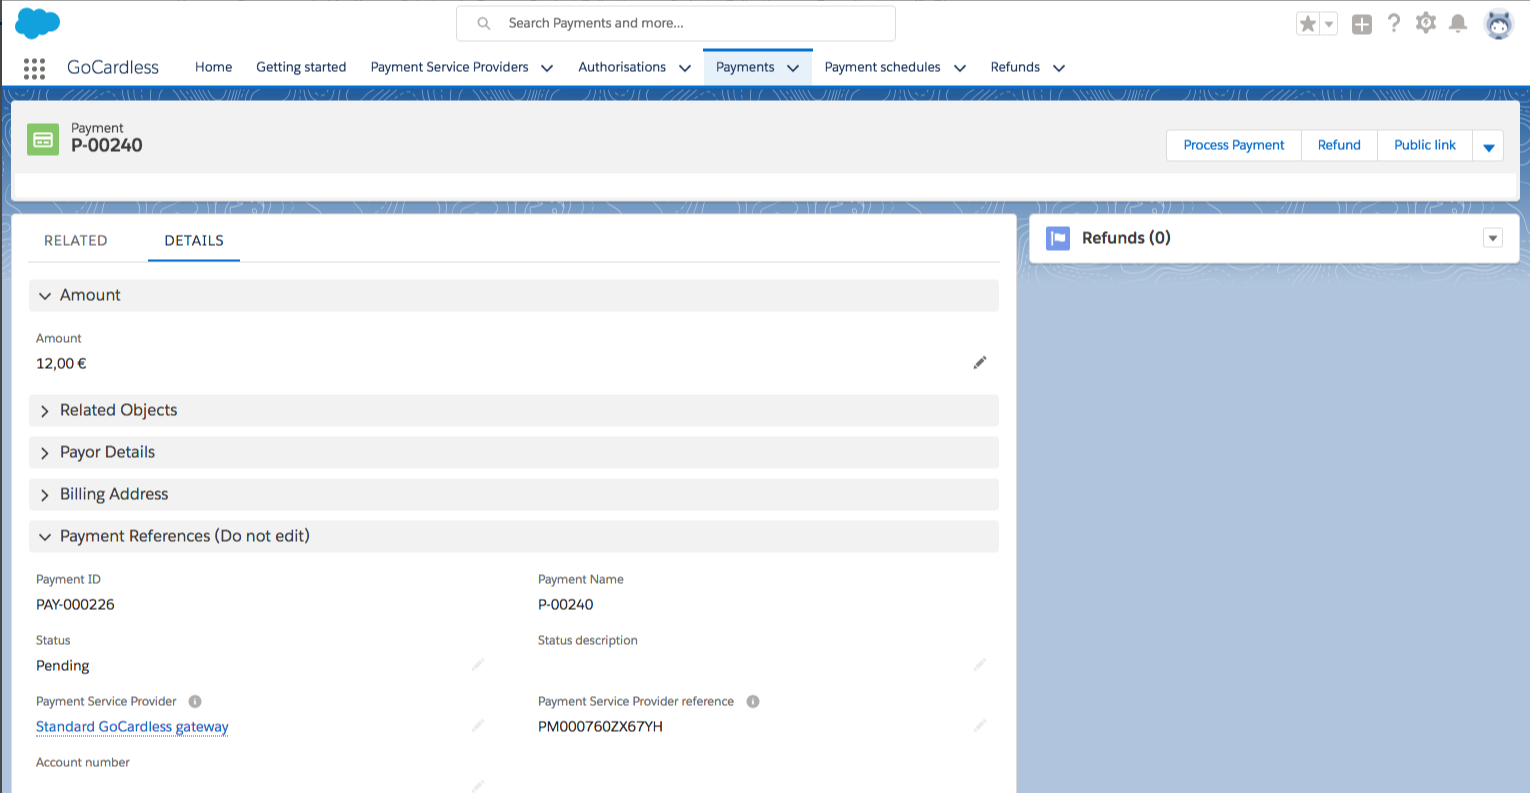This screenshot has height=793, width=1530.
Task: Open the Payment schedules tab
Action: click(883, 67)
